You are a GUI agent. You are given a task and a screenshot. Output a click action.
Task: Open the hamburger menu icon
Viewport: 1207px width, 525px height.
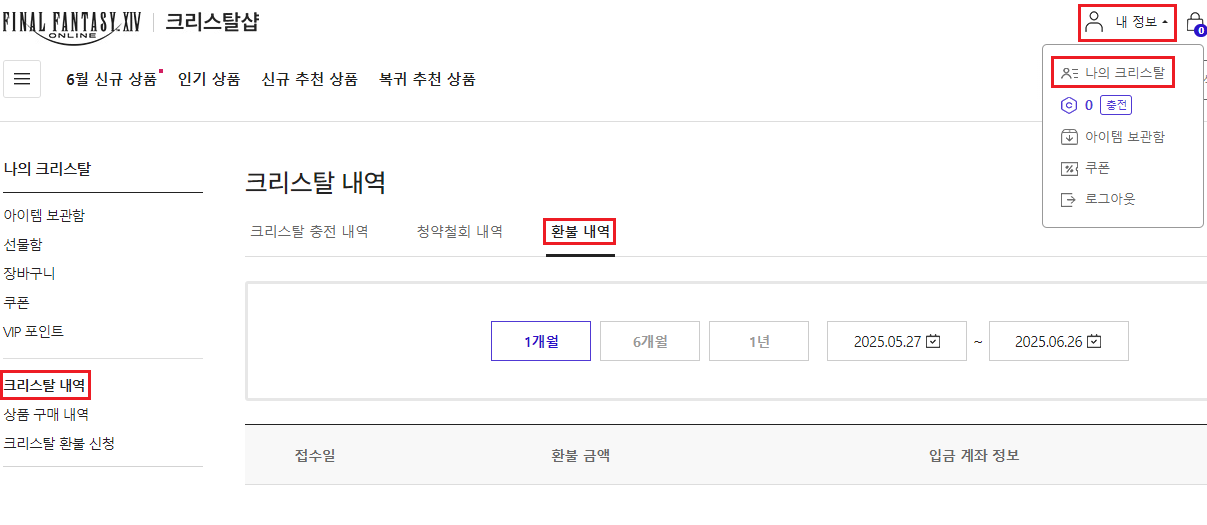click(x=22, y=79)
